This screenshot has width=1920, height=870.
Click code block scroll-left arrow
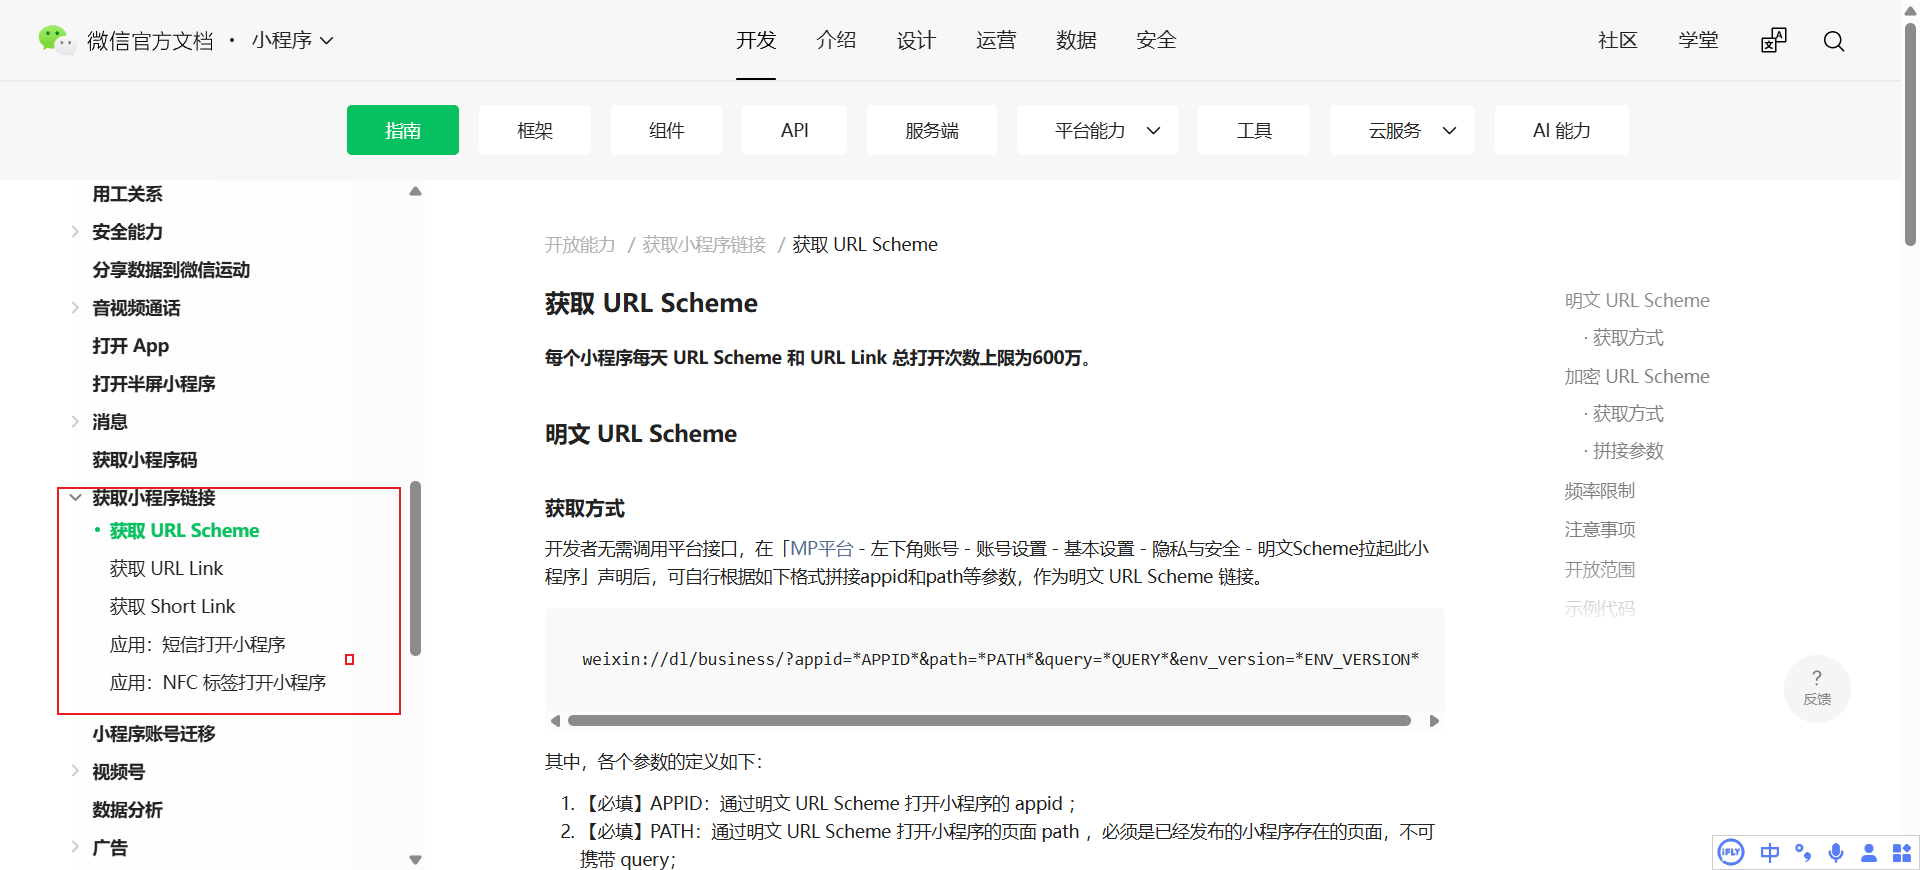[555, 721]
